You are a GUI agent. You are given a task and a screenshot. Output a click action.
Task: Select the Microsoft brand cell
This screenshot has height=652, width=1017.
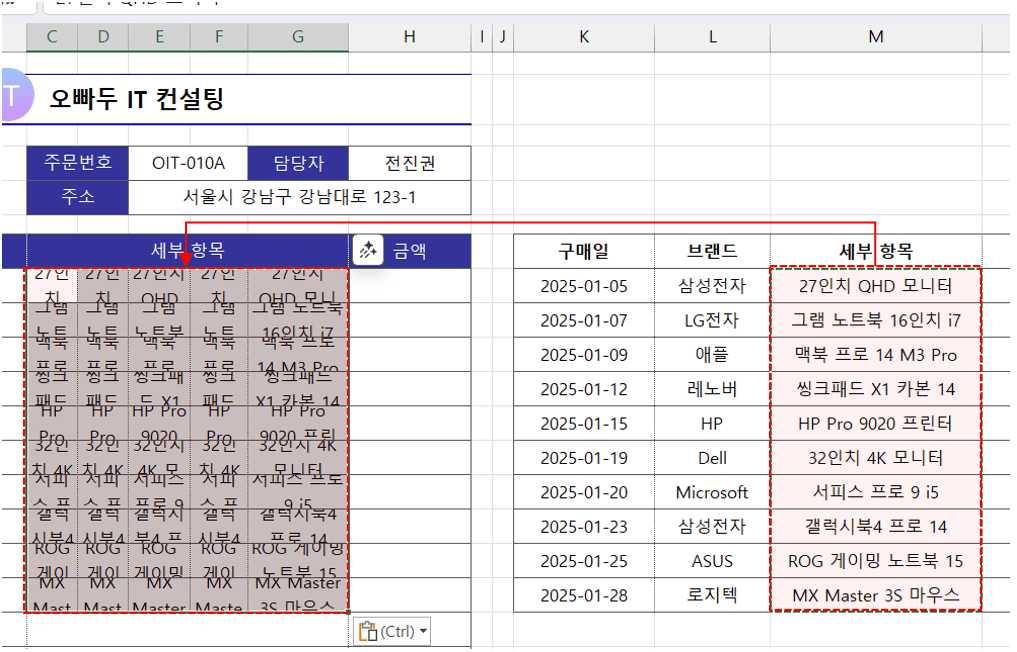712,492
